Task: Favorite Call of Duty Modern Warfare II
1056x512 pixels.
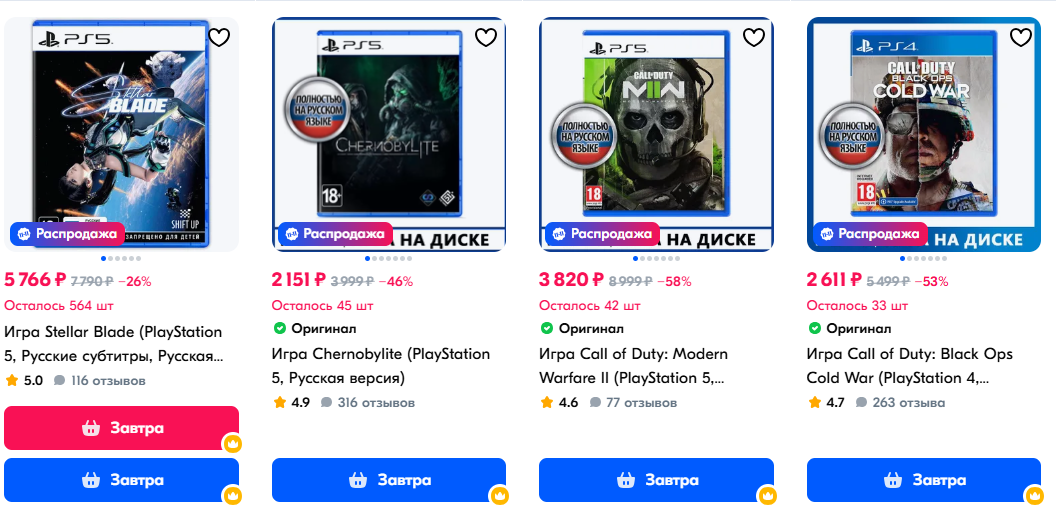Action: coord(754,37)
